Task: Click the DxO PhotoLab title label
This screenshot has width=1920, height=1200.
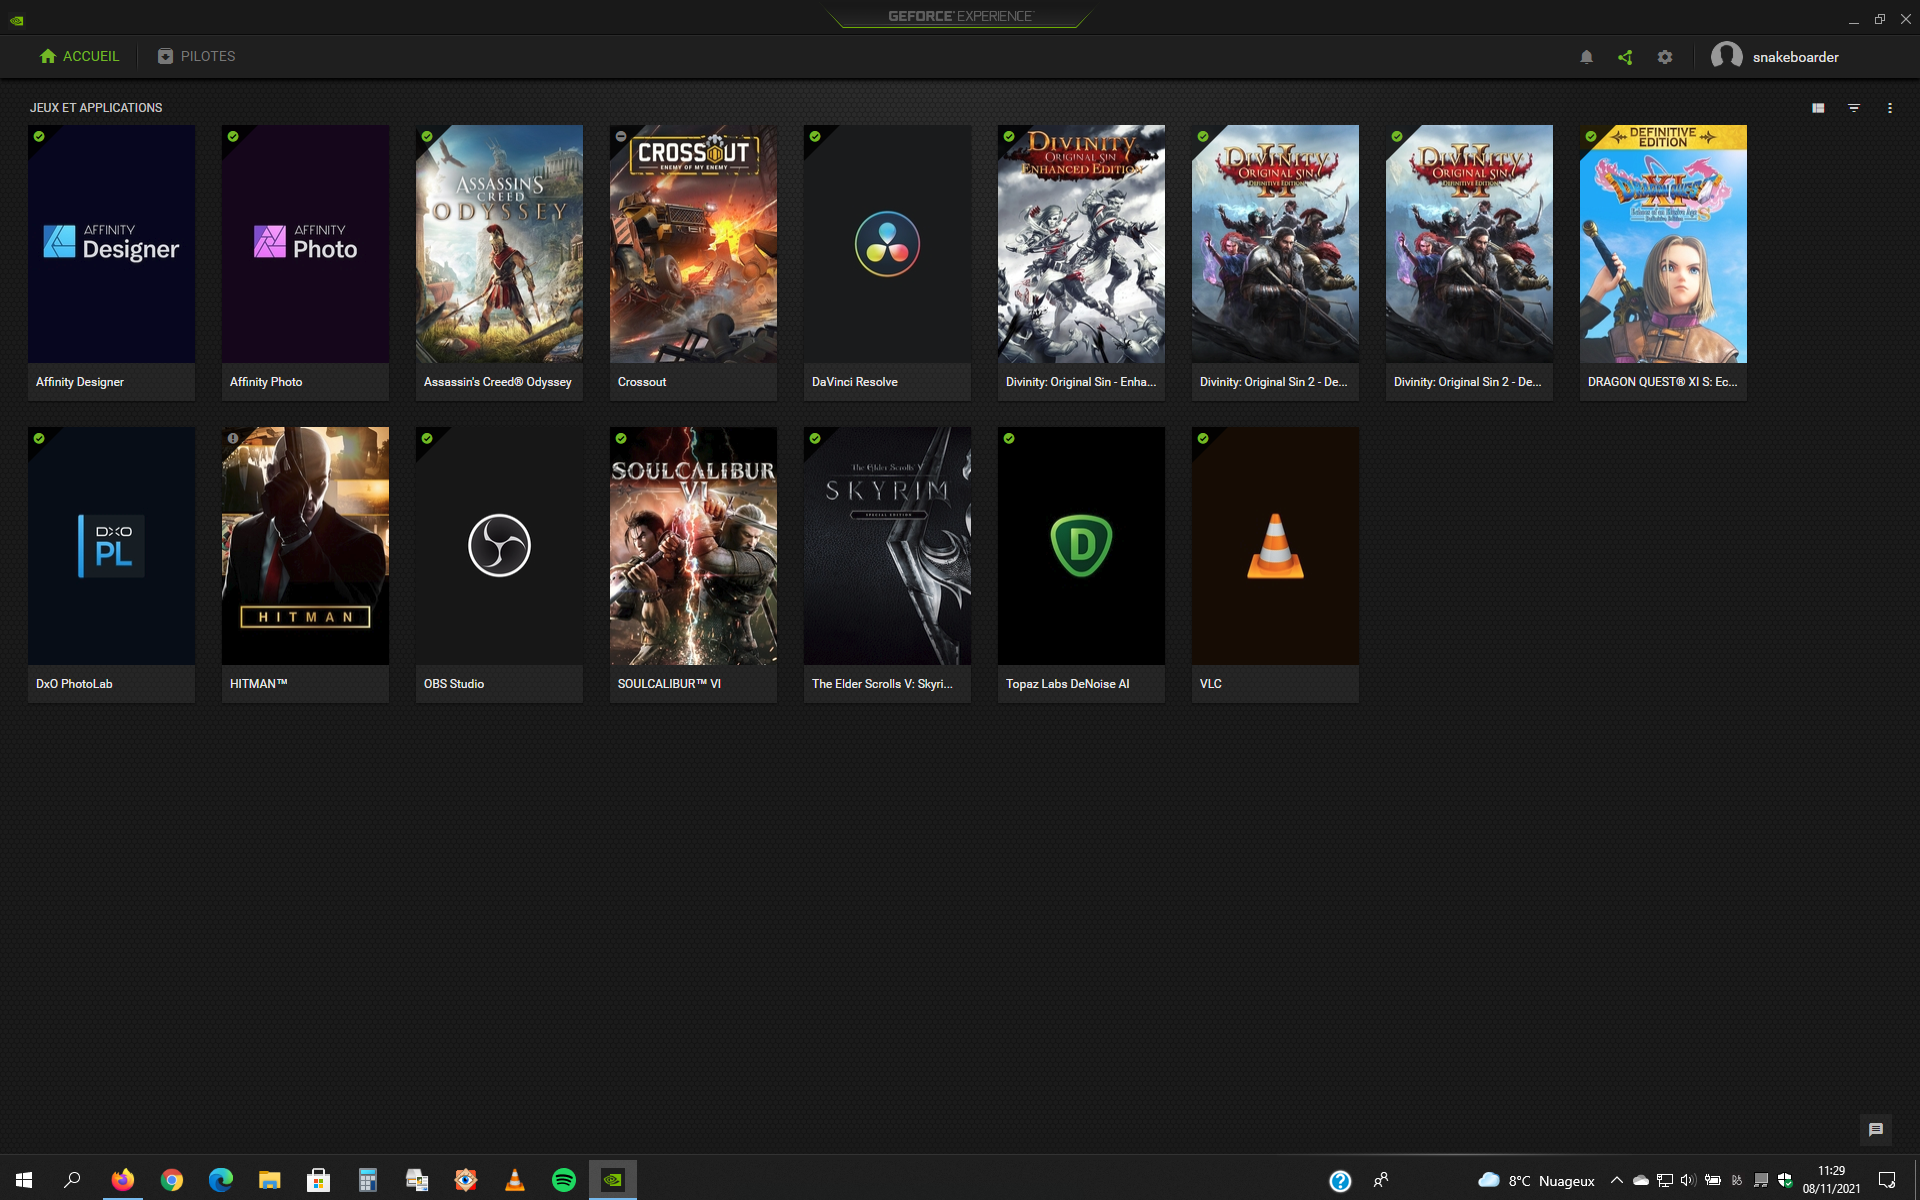Action: click(74, 684)
